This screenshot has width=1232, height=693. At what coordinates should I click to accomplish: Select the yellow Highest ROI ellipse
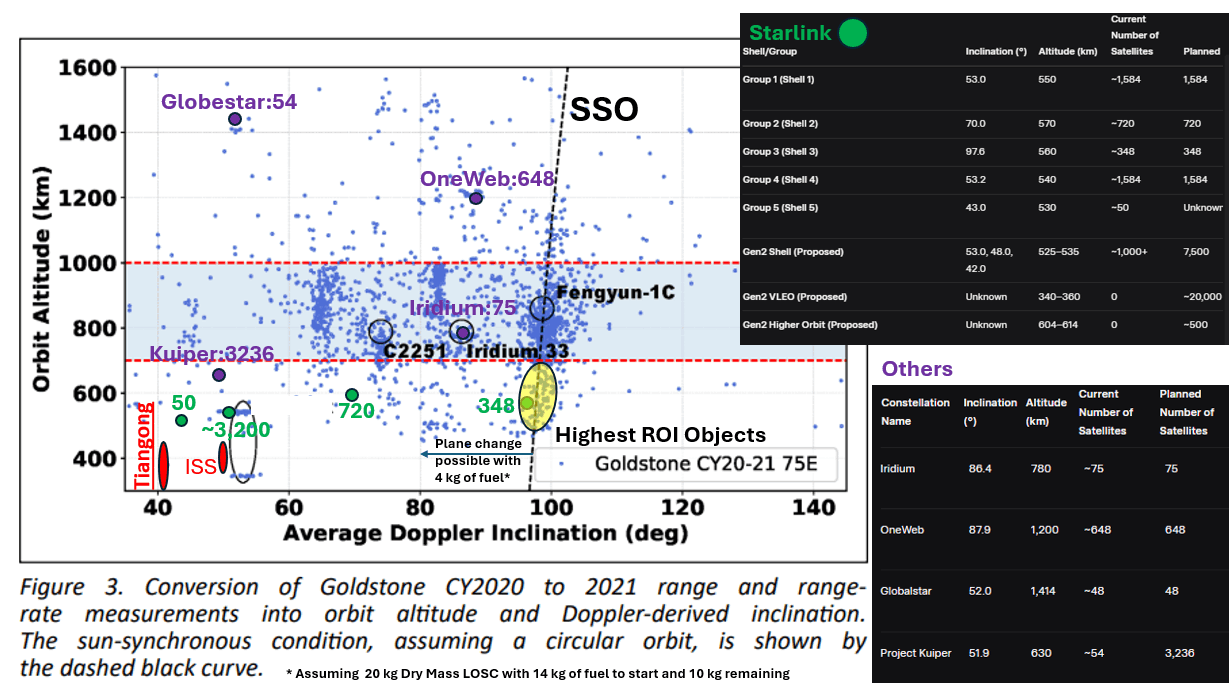coord(539,397)
